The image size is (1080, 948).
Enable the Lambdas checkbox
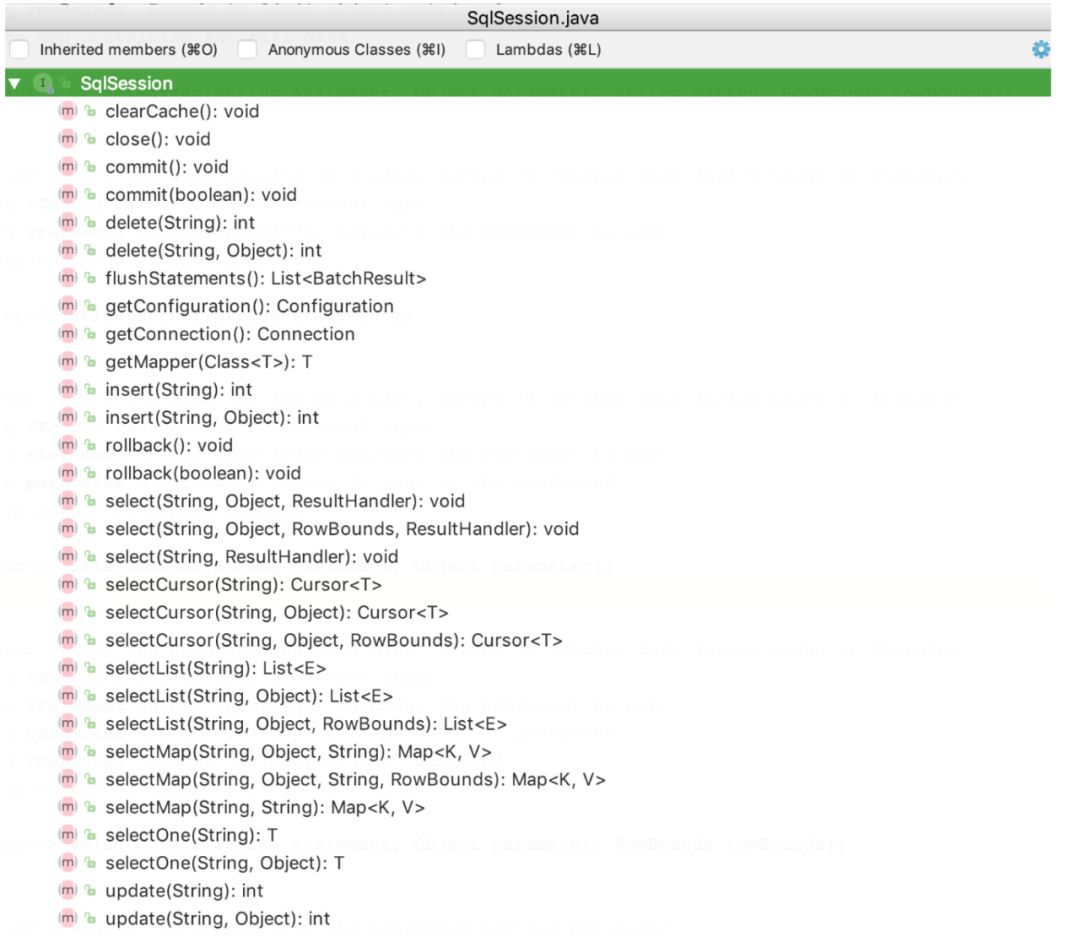[475, 49]
